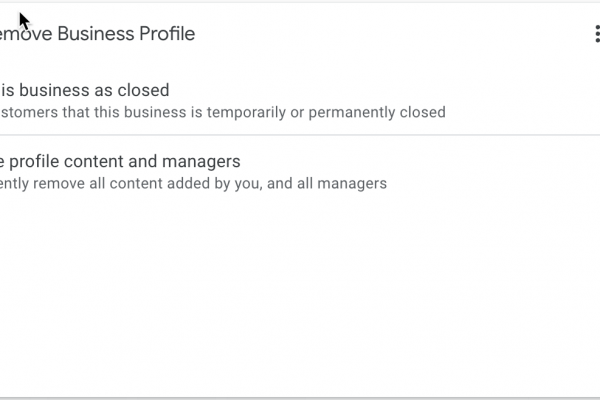Open the three-dot more options menu
This screenshot has height=400, width=600.
596,34
